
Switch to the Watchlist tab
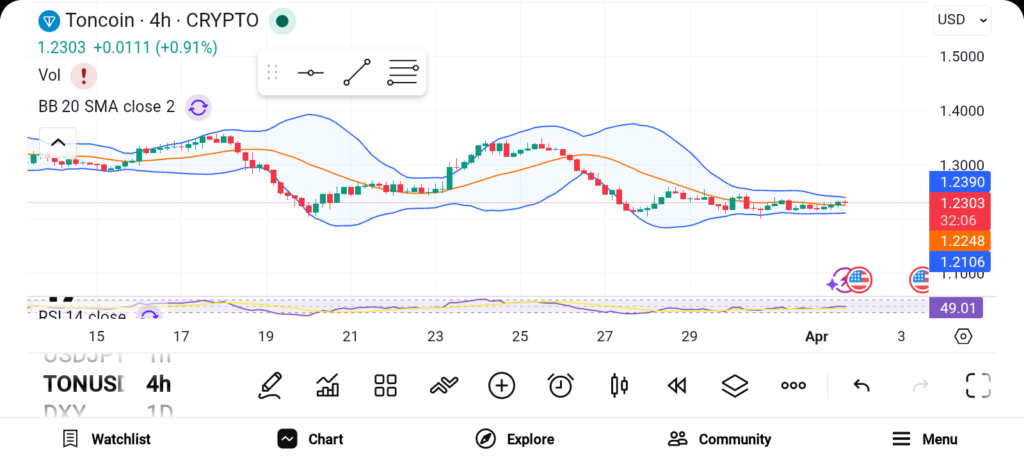(107, 439)
